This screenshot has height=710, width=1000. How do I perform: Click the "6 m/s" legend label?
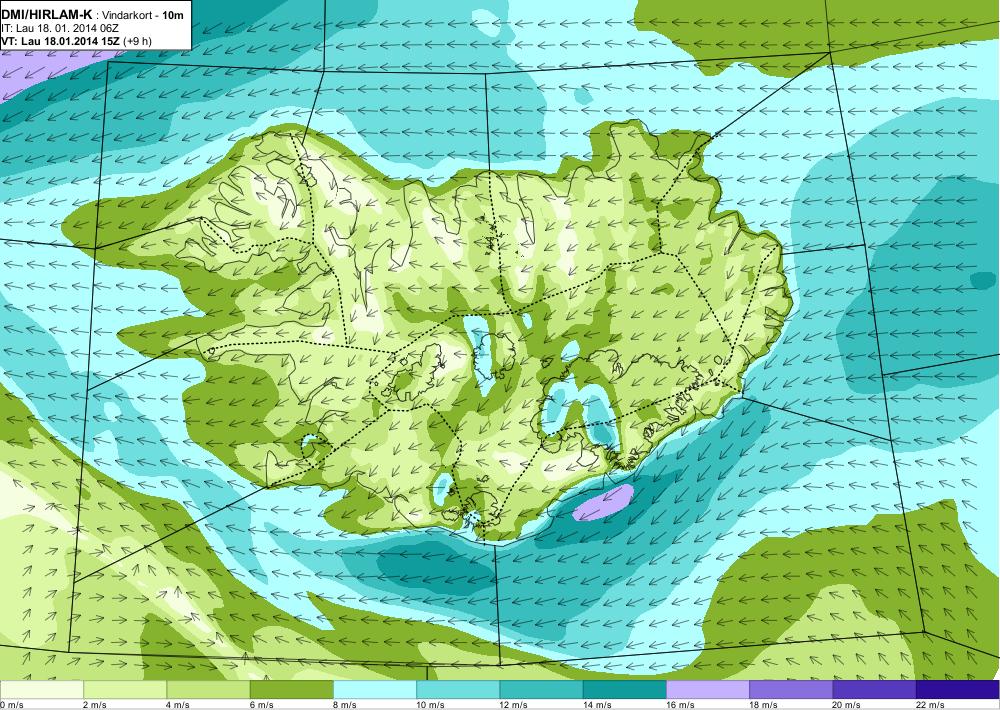(261, 705)
